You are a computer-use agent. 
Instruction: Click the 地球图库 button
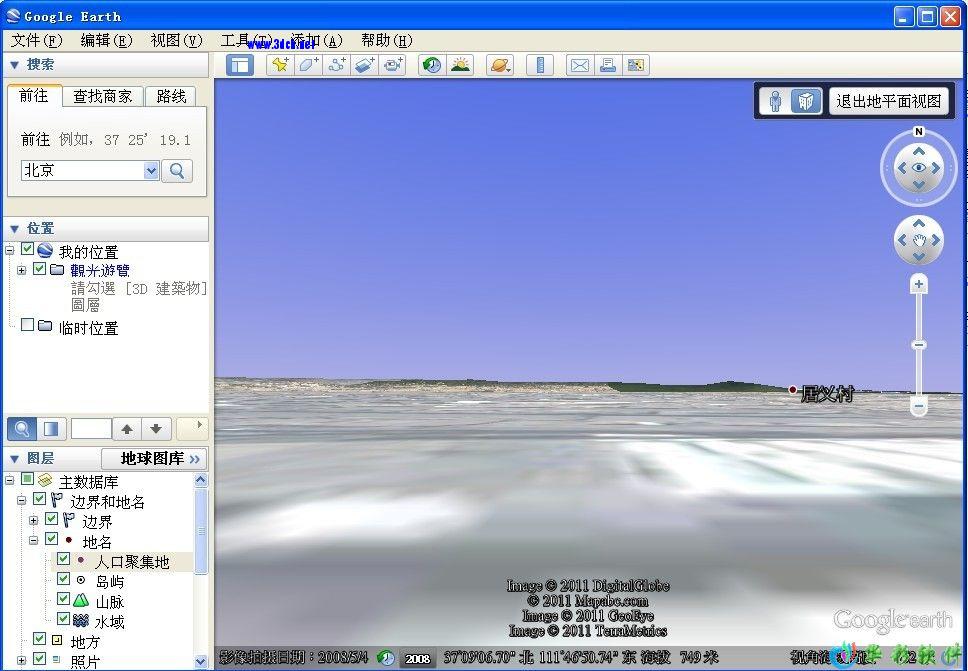point(159,458)
